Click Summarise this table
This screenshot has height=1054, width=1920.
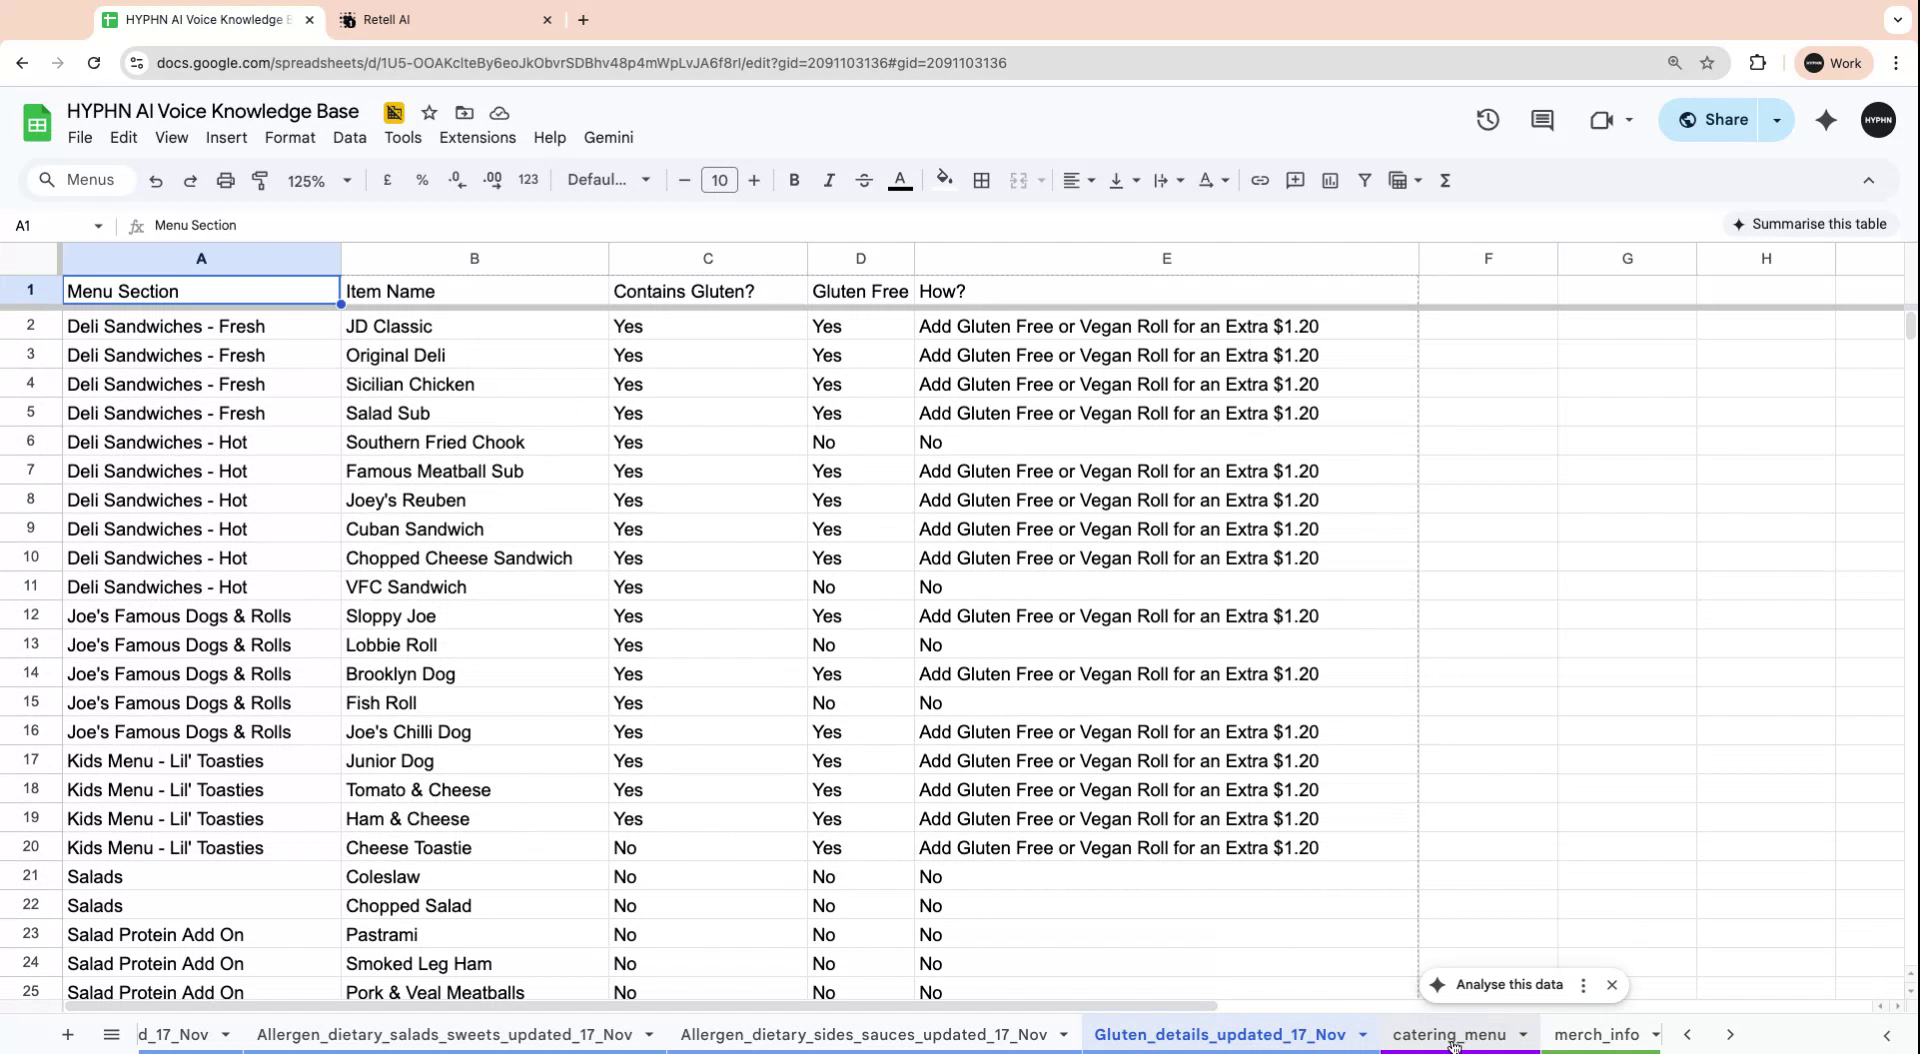coord(1812,223)
